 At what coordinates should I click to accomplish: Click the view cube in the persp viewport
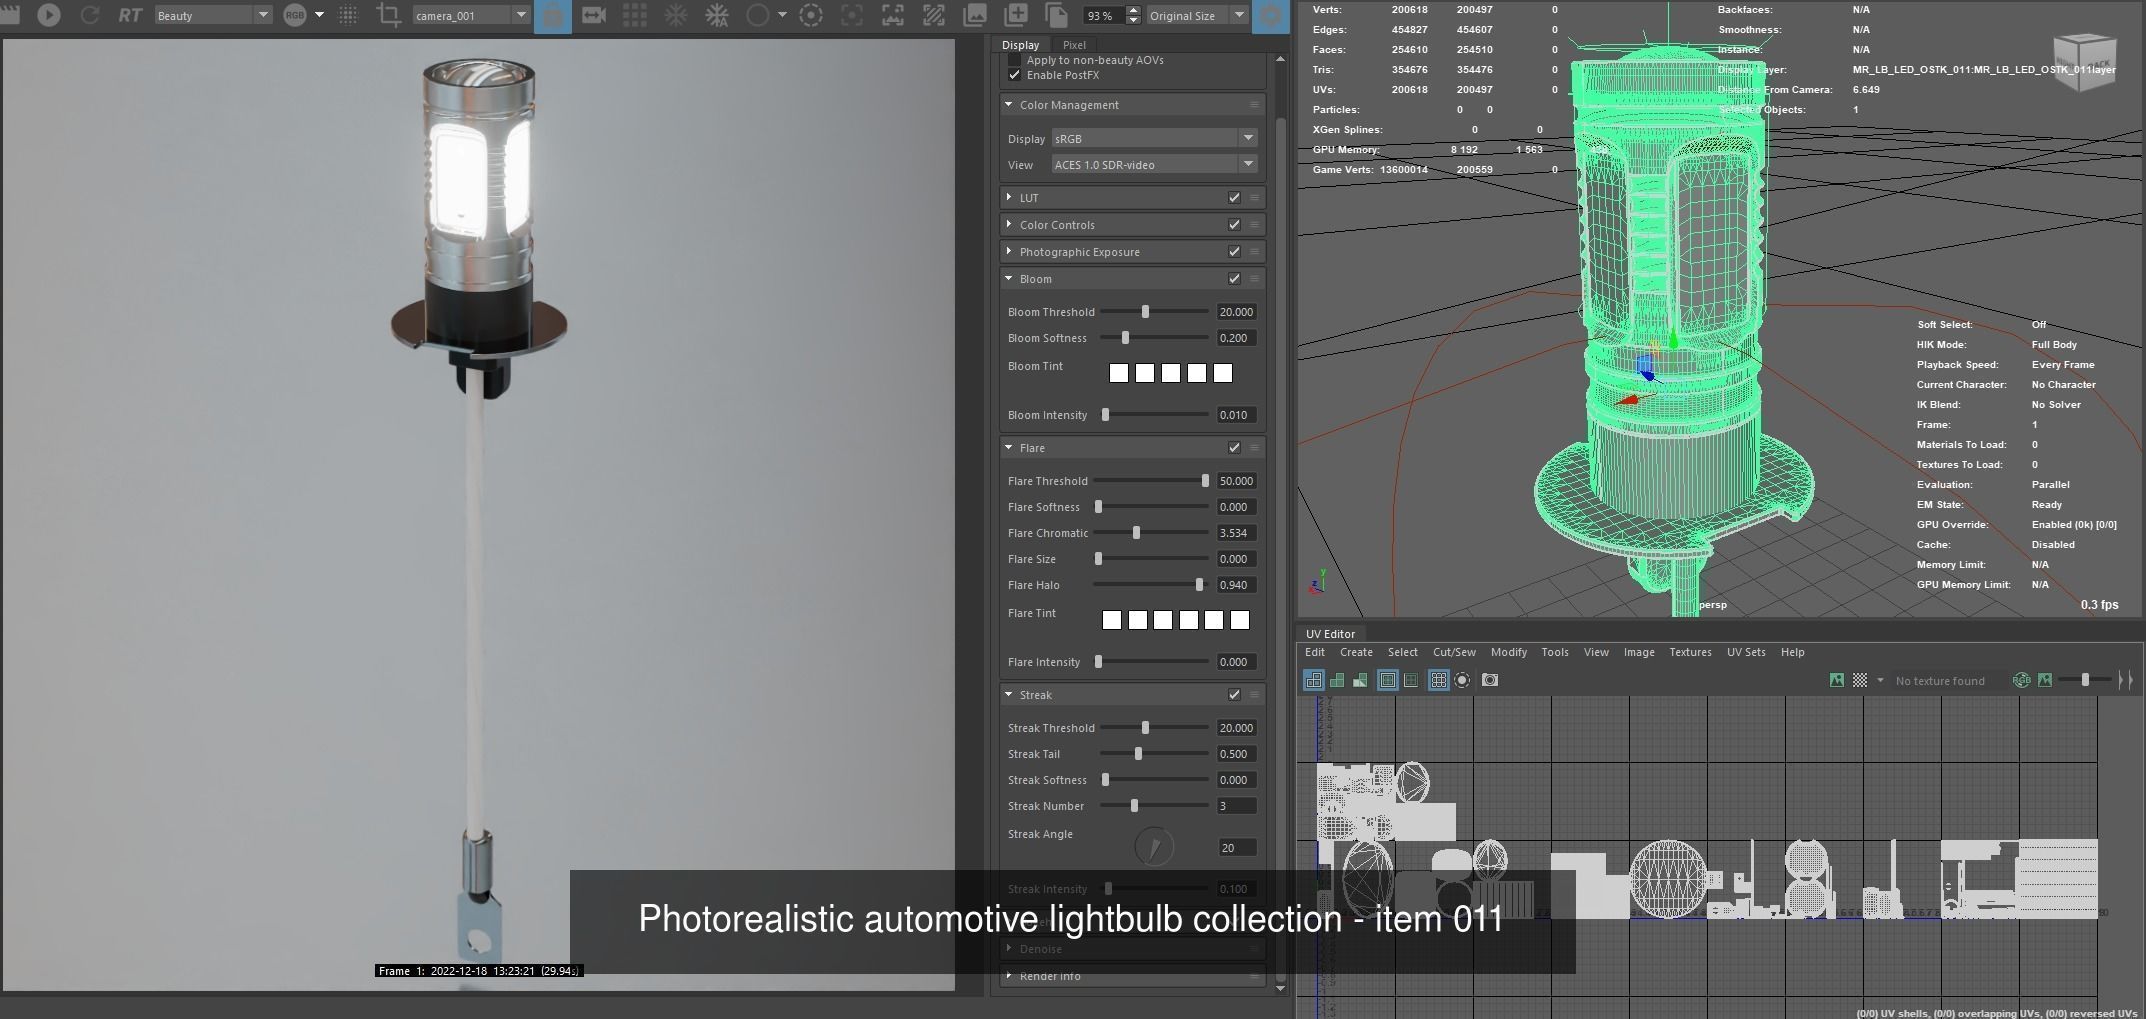tap(2084, 61)
